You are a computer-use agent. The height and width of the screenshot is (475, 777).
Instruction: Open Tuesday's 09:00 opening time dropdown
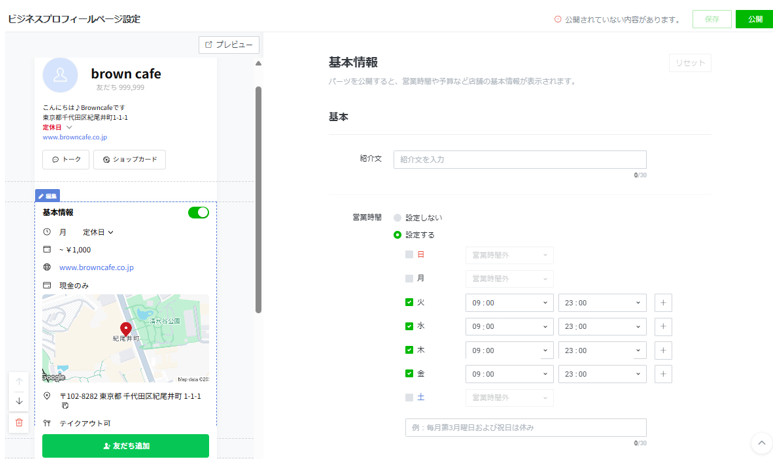pos(509,303)
